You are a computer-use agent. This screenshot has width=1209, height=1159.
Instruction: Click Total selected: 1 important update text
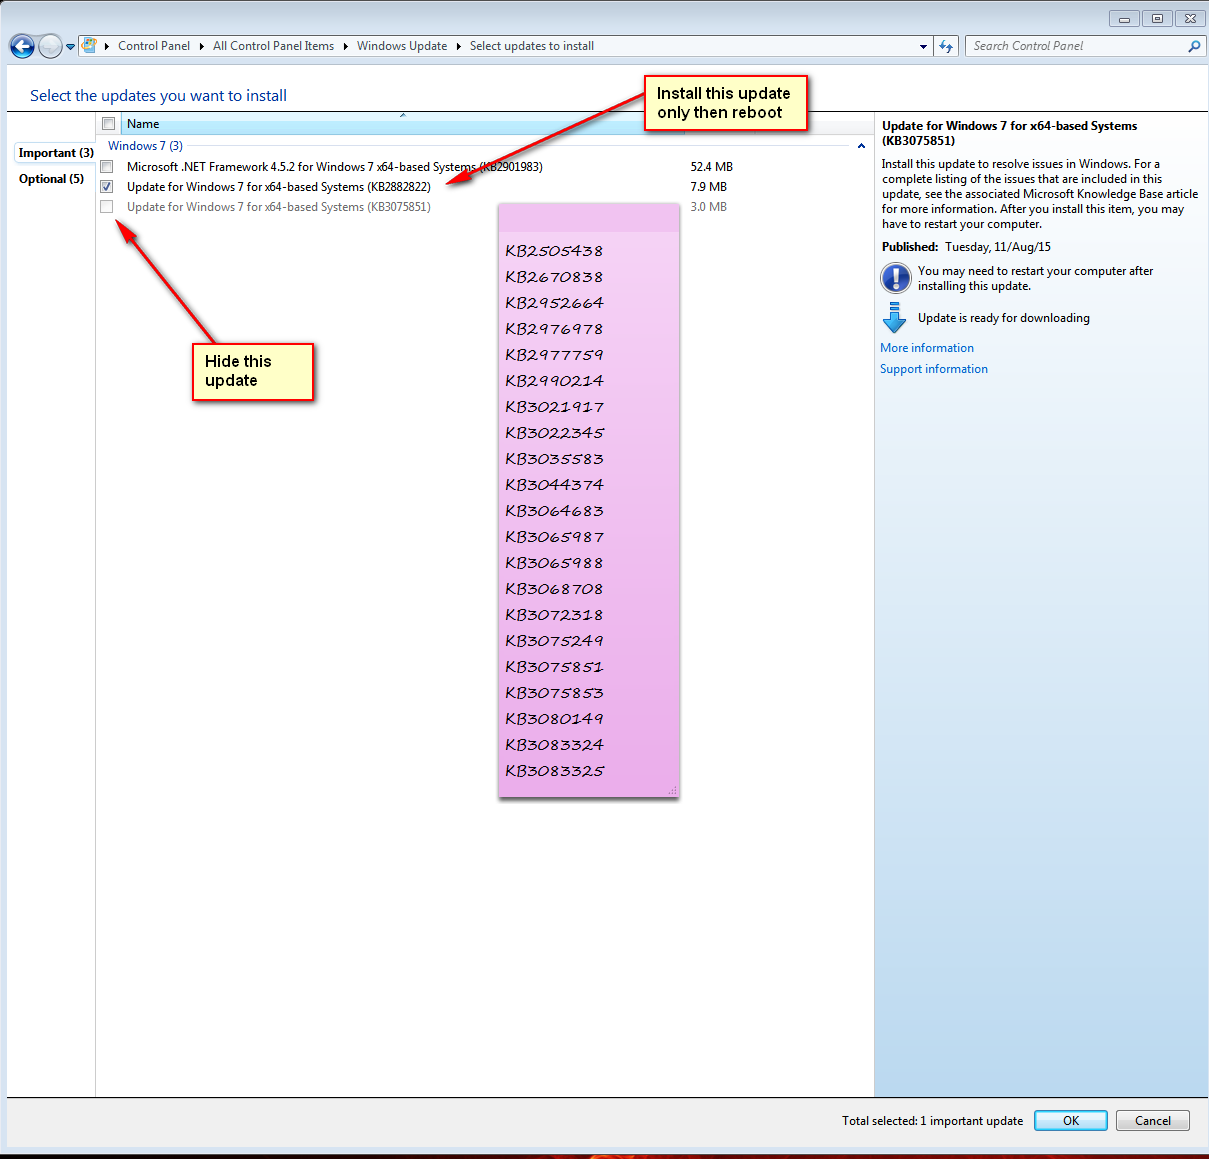932,1121
